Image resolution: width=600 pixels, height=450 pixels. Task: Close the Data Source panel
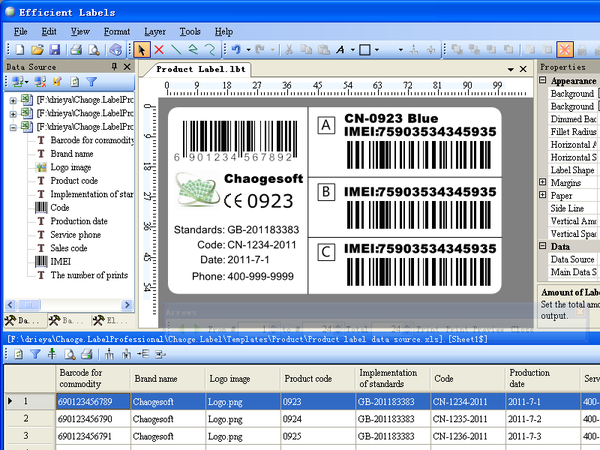[127, 67]
